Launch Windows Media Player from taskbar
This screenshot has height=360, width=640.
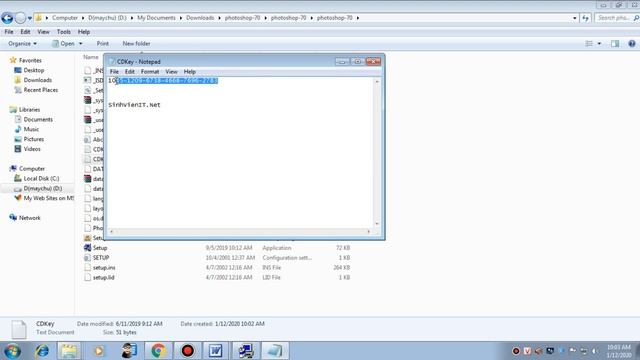point(99,351)
